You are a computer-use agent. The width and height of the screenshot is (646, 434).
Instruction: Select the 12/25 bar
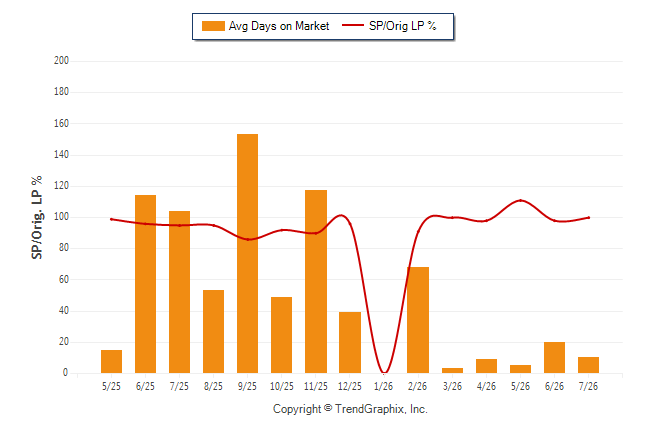coord(350,343)
